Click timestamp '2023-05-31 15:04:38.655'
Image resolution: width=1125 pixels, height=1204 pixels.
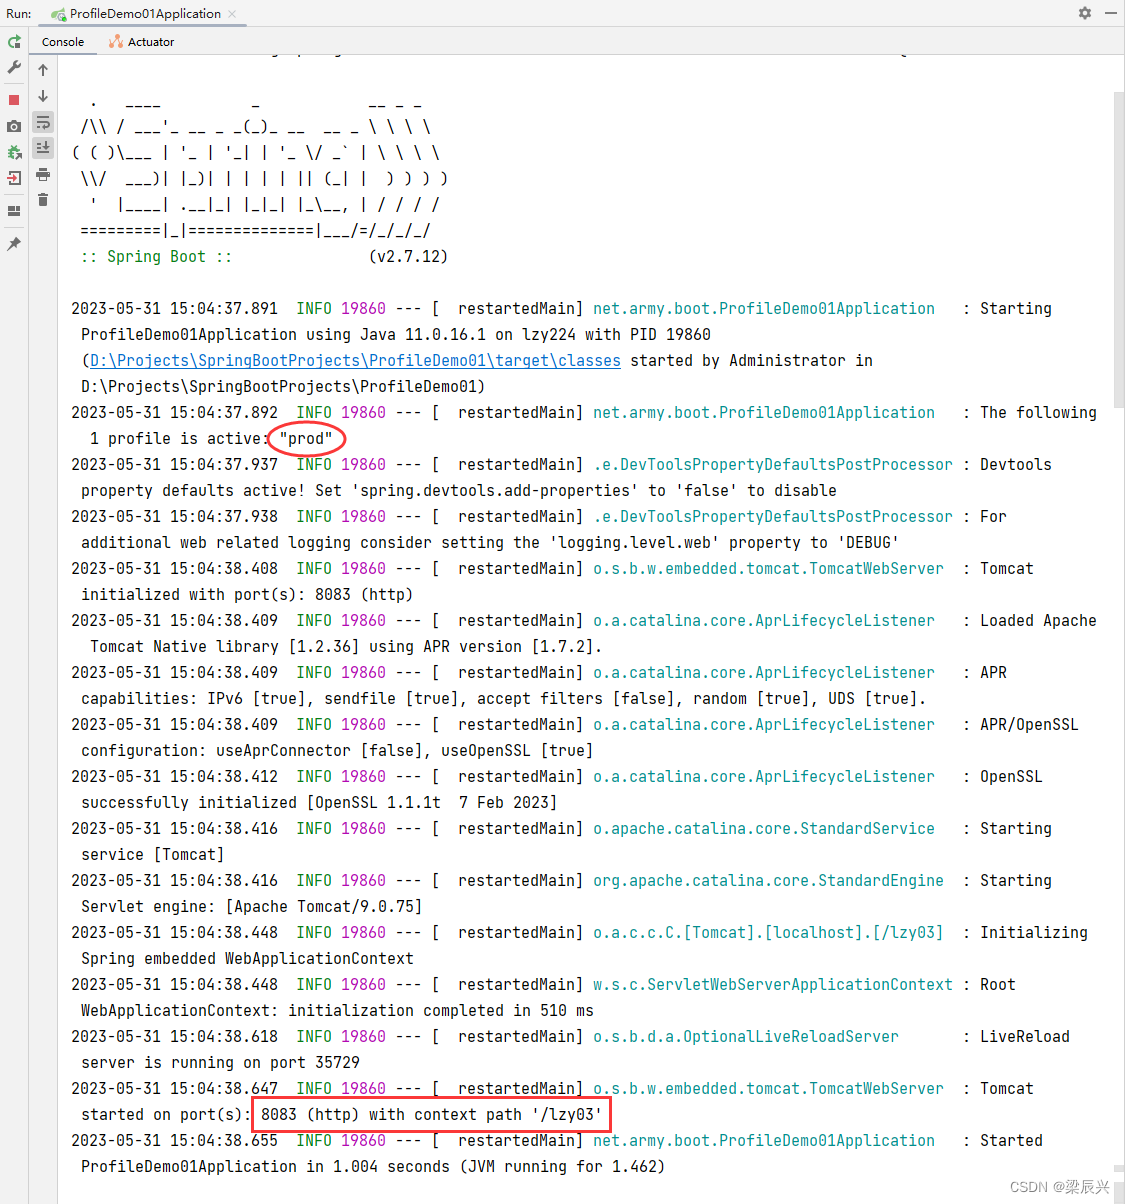pyautogui.click(x=175, y=1141)
